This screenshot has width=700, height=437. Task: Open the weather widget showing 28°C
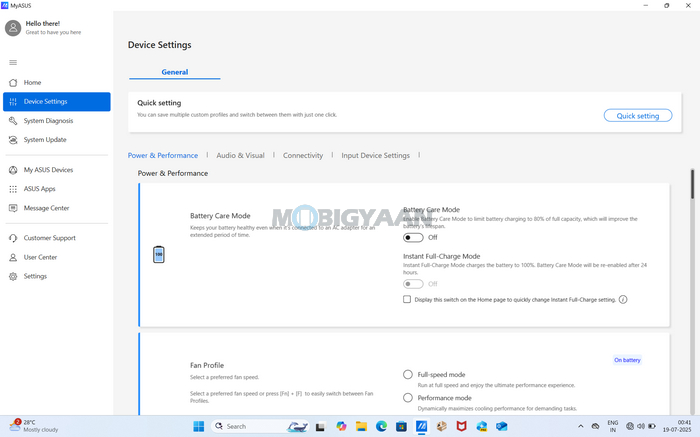(x=34, y=426)
